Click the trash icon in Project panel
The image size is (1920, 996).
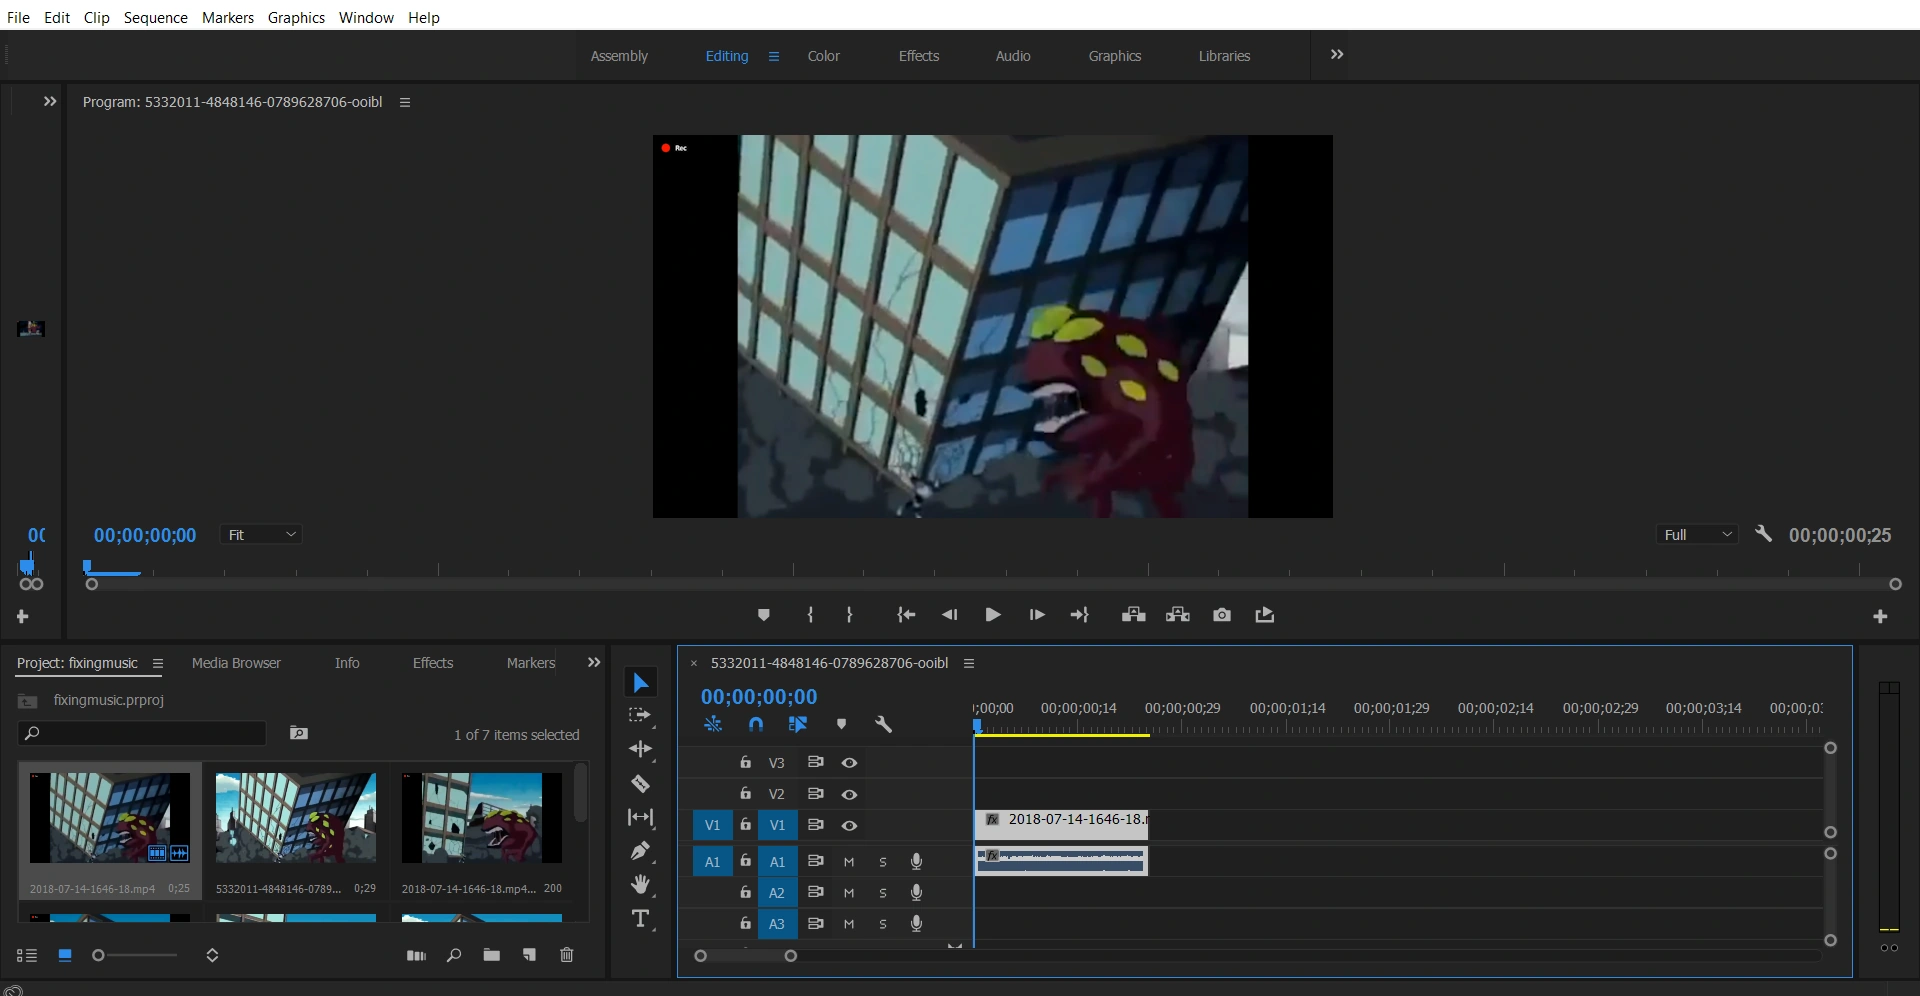tap(566, 955)
